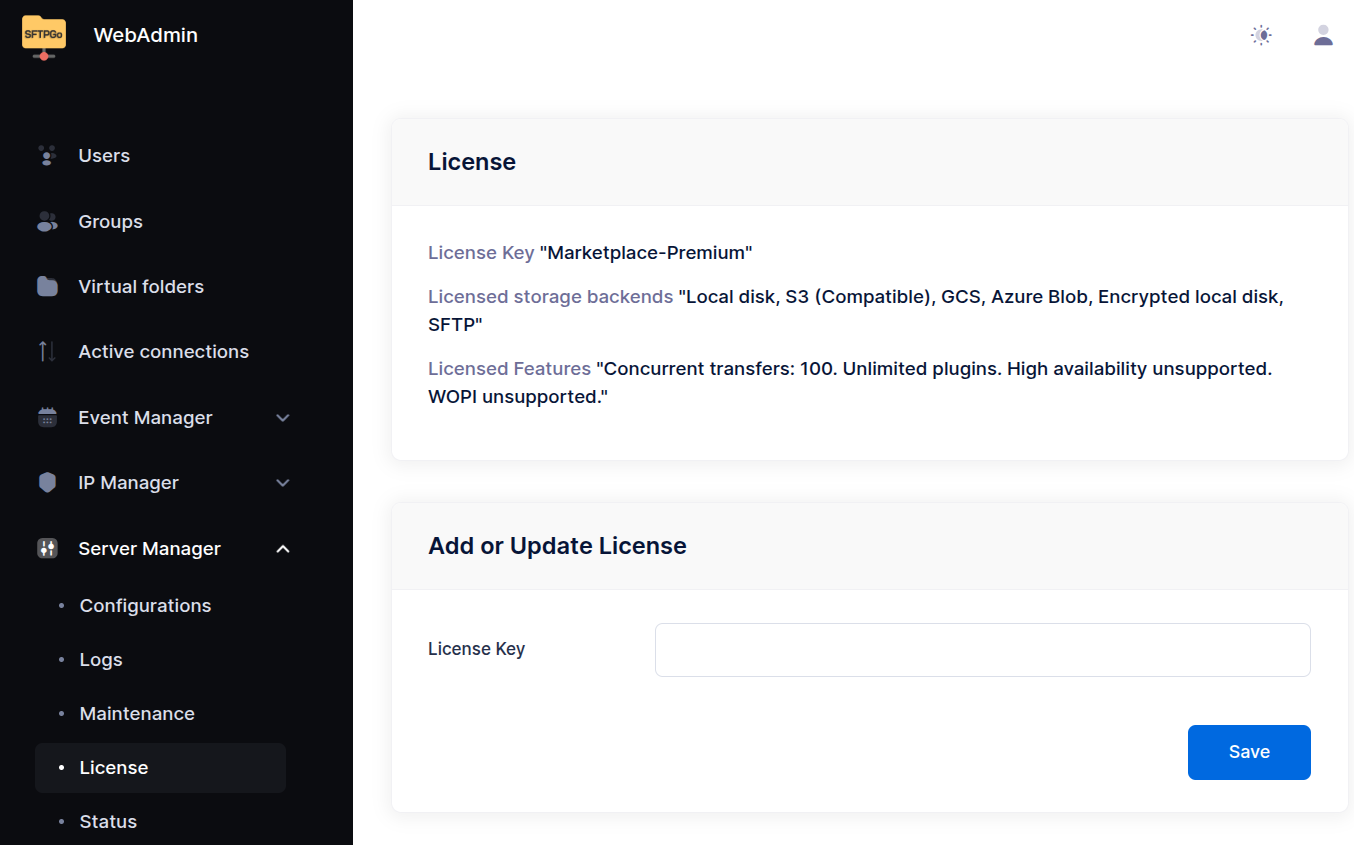Expand the Event Manager chevron
The width and height of the screenshot is (1354, 845).
[283, 418]
